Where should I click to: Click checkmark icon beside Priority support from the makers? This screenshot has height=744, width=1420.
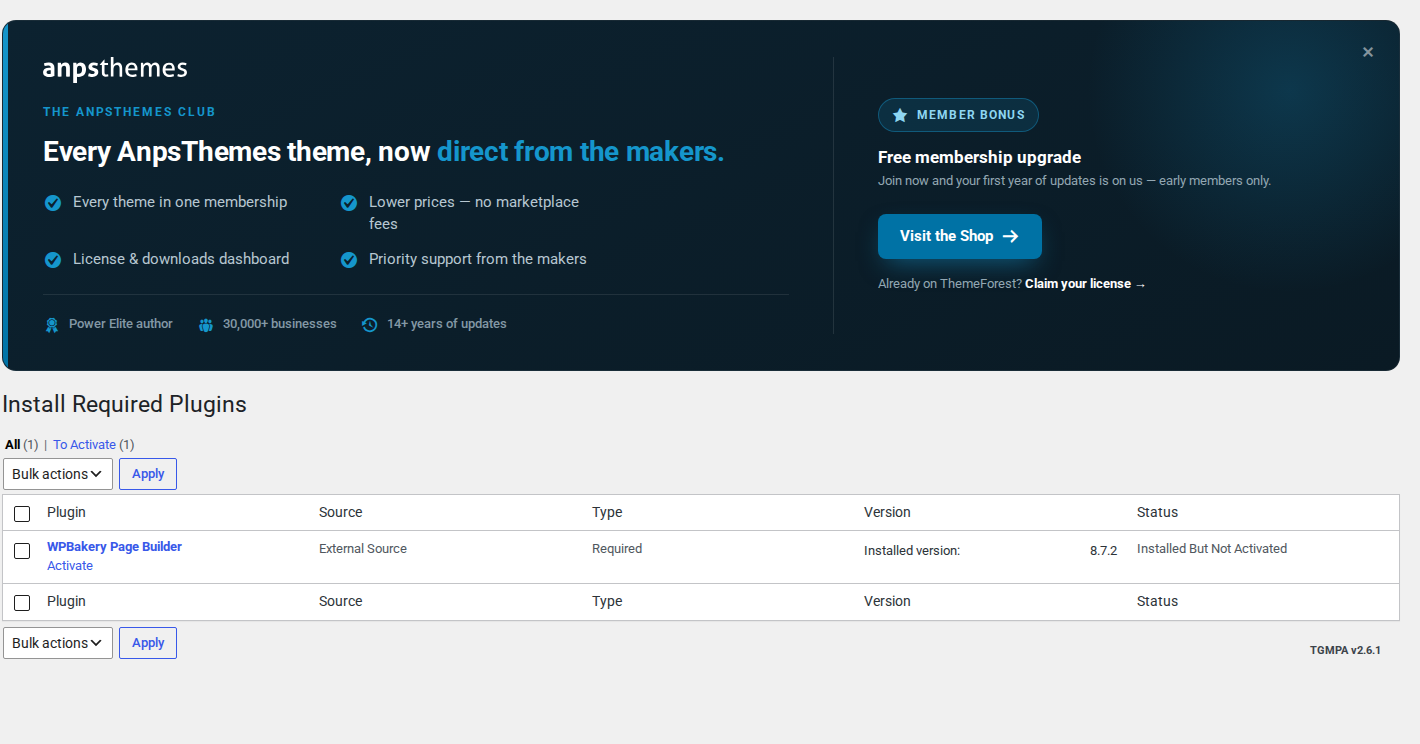349,260
